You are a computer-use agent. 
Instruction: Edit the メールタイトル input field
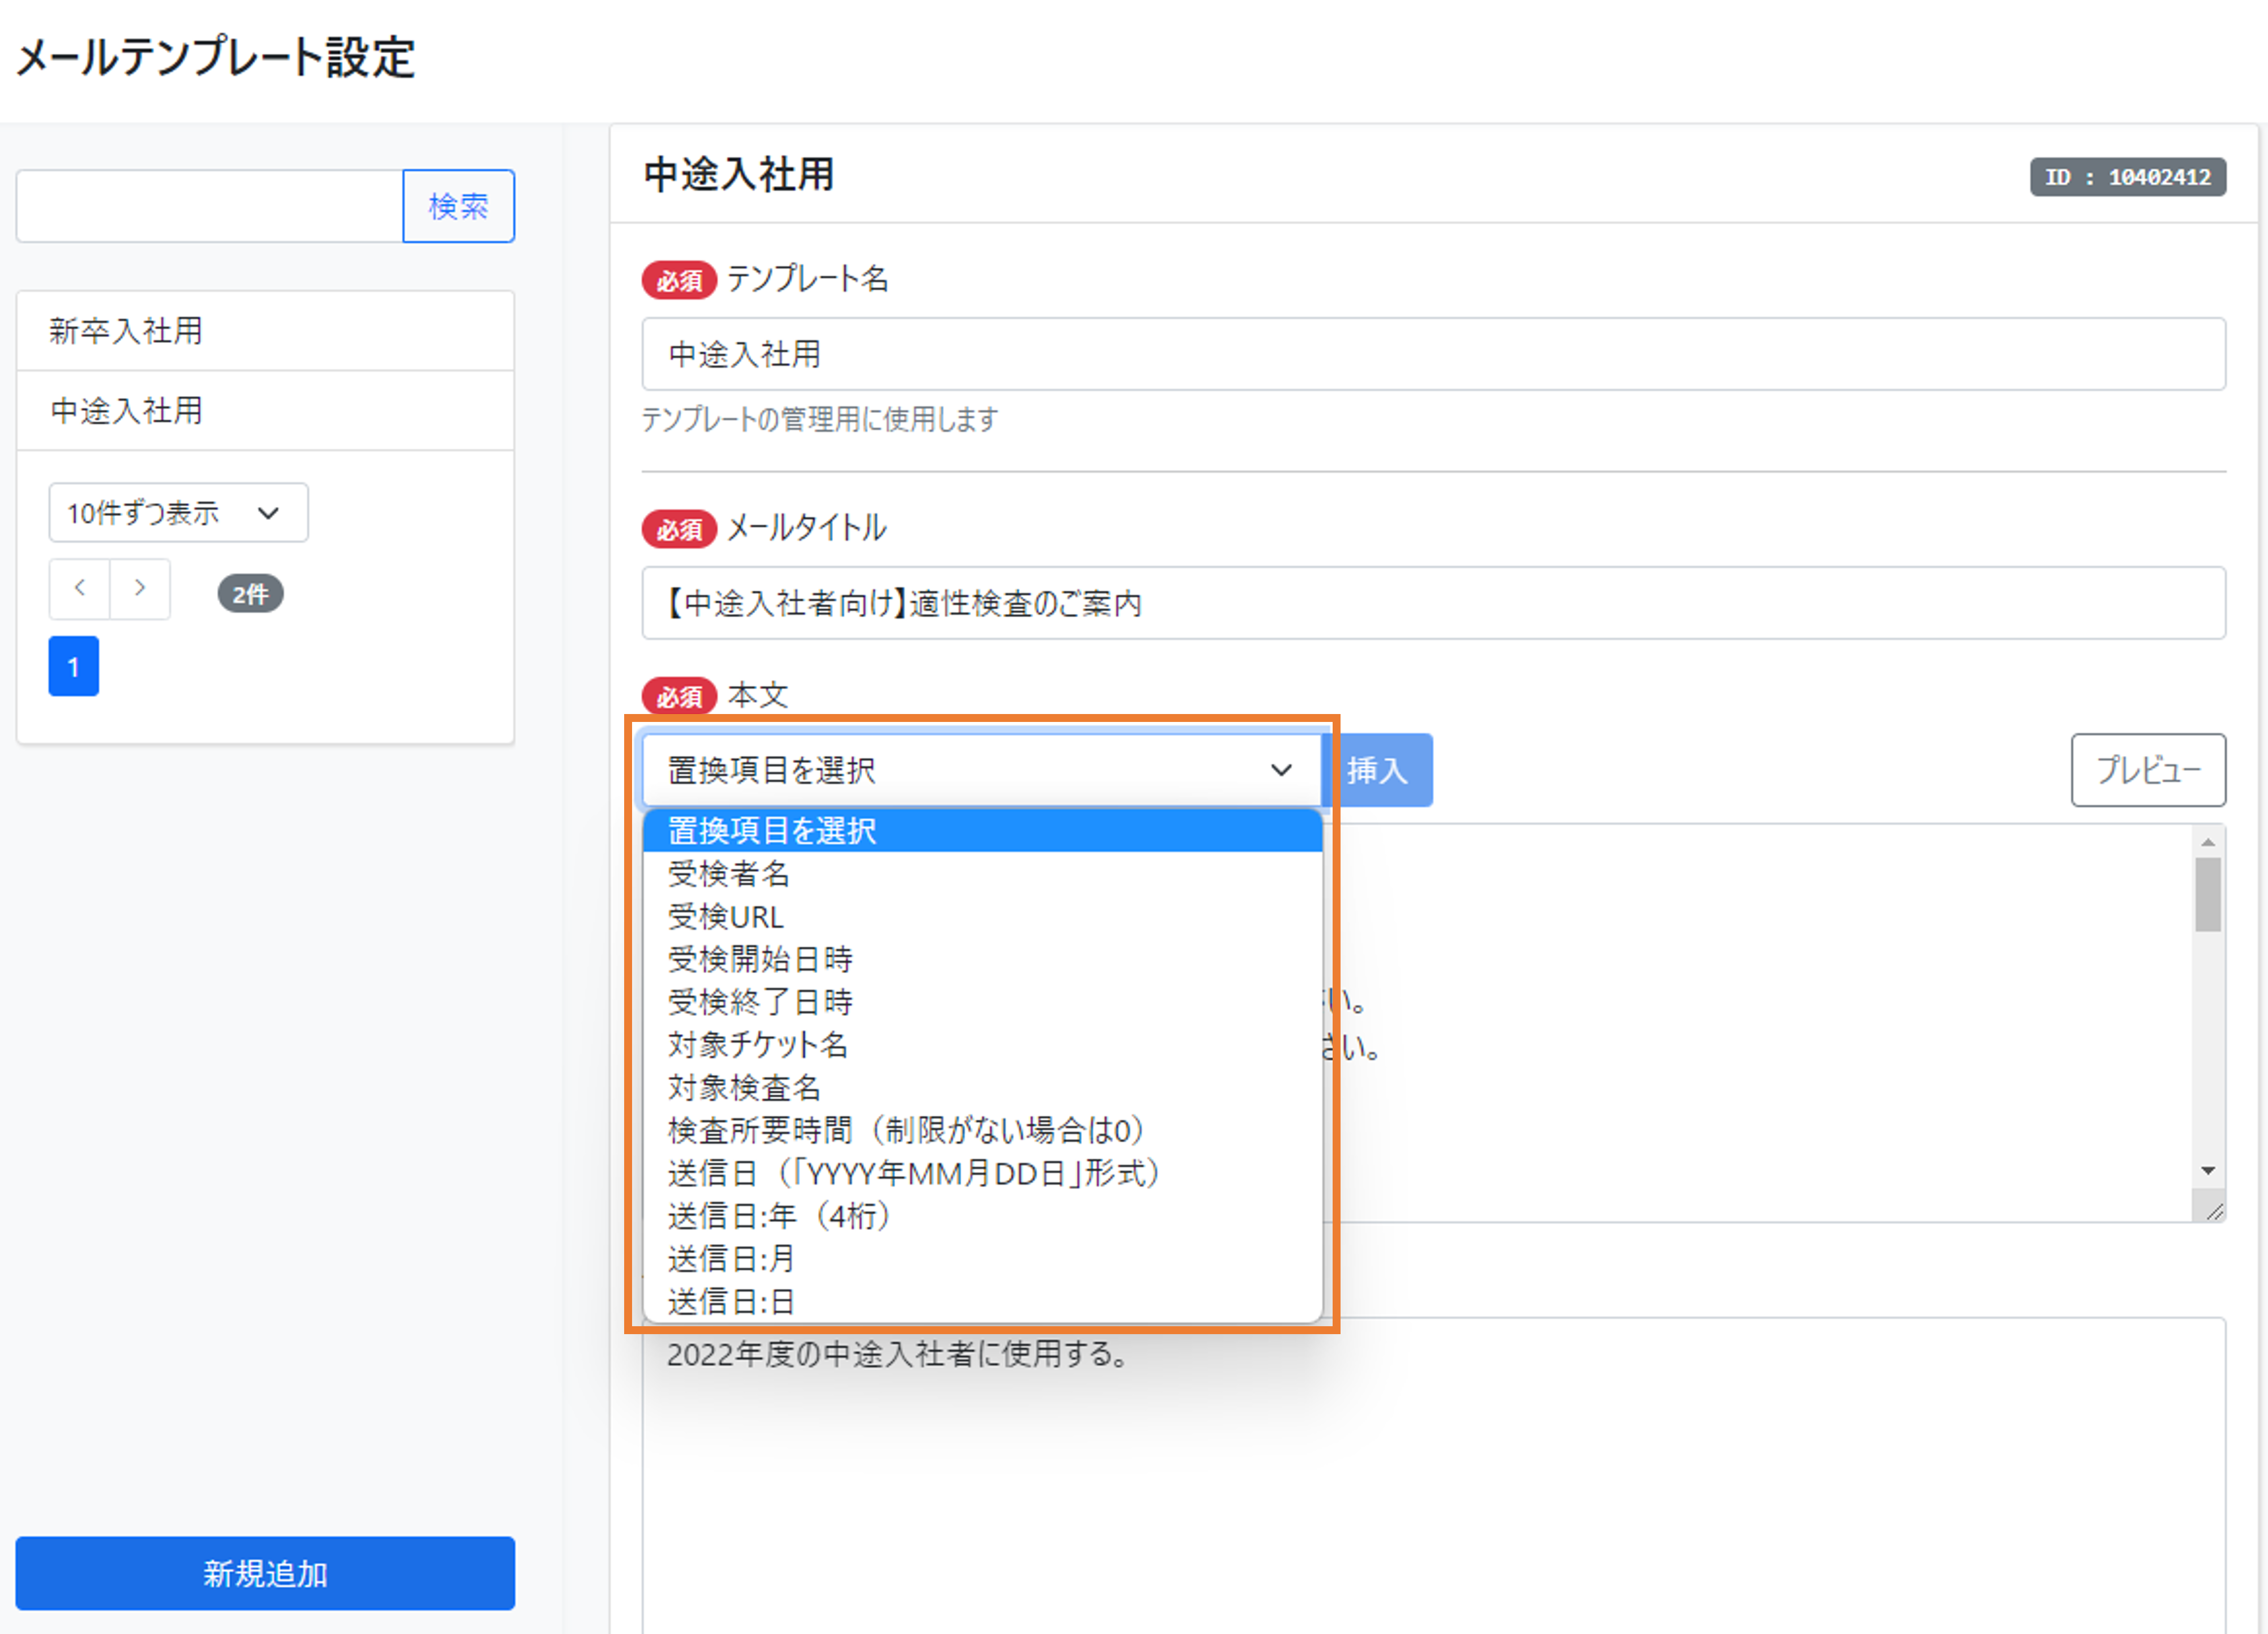(1433, 603)
